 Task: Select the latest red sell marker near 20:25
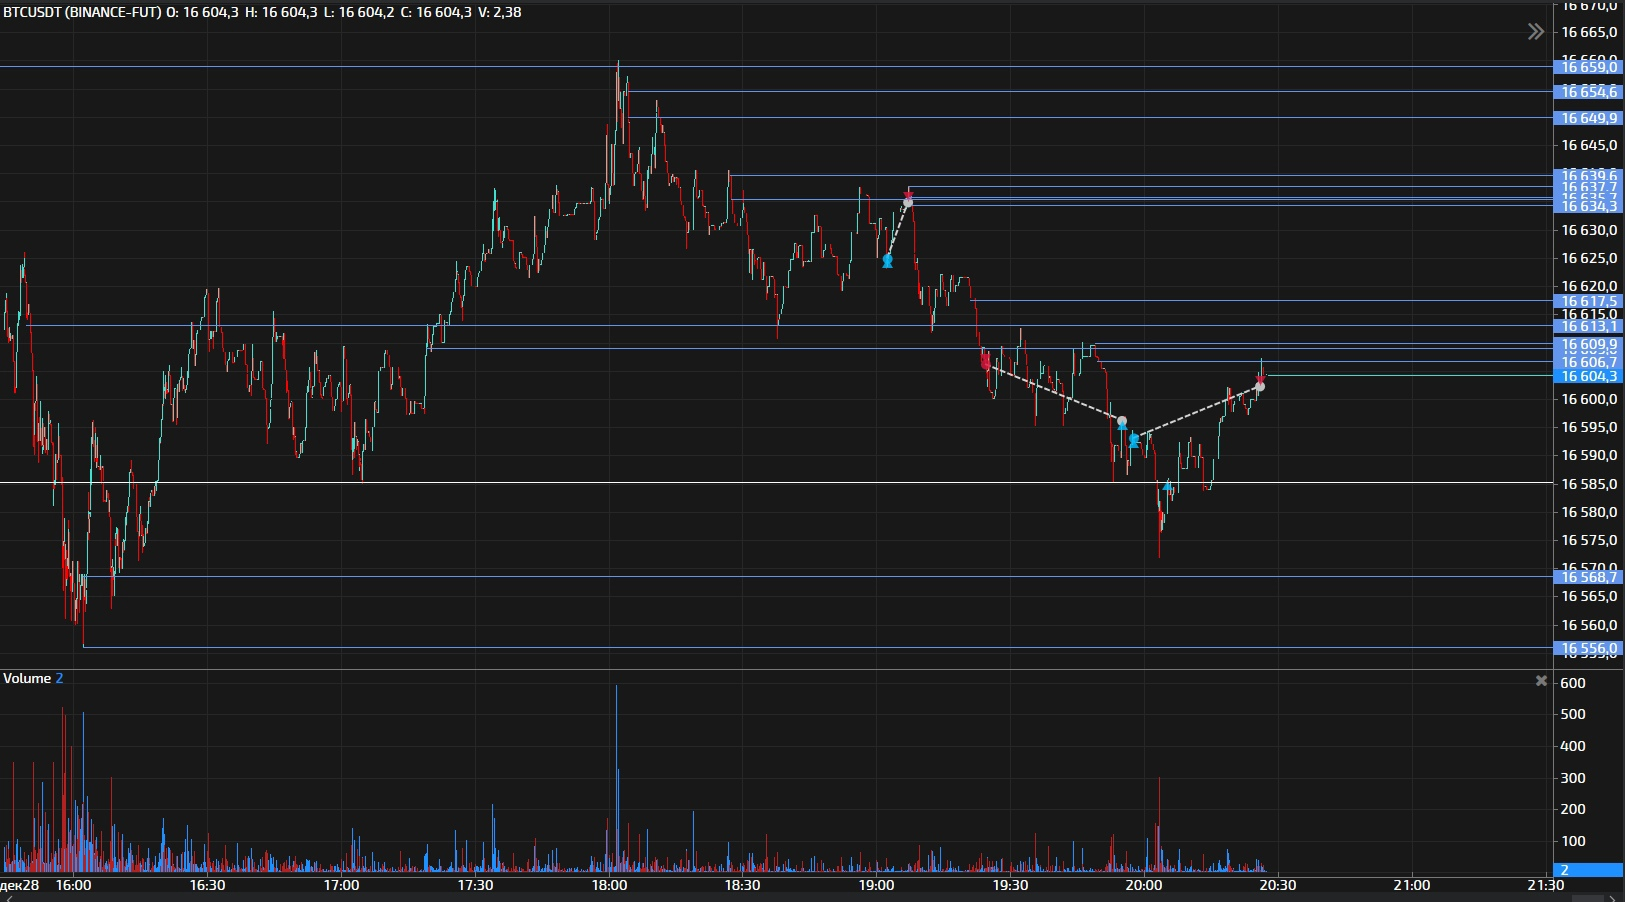(1261, 378)
